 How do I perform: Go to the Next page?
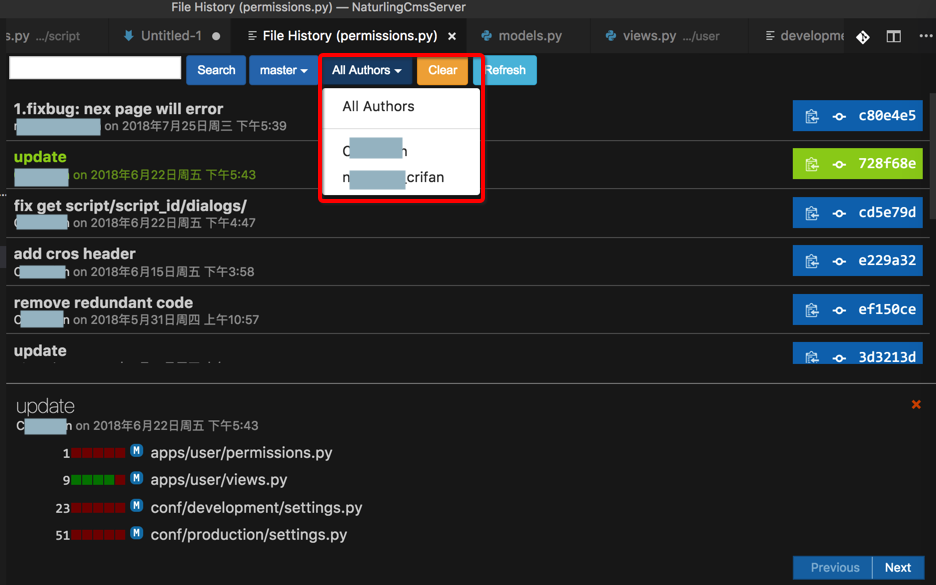(898, 568)
